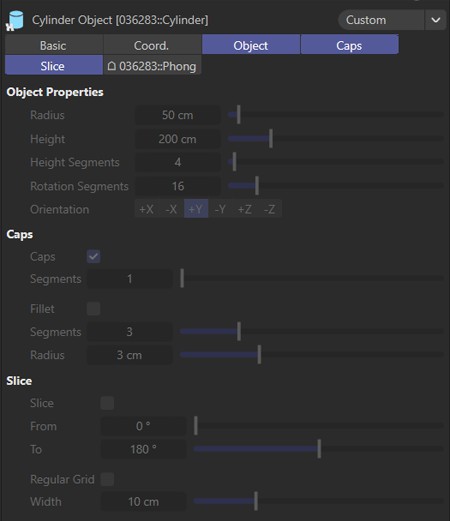Select the +Y orientation button
The height and width of the screenshot is (521, 450).
[196, 209]
